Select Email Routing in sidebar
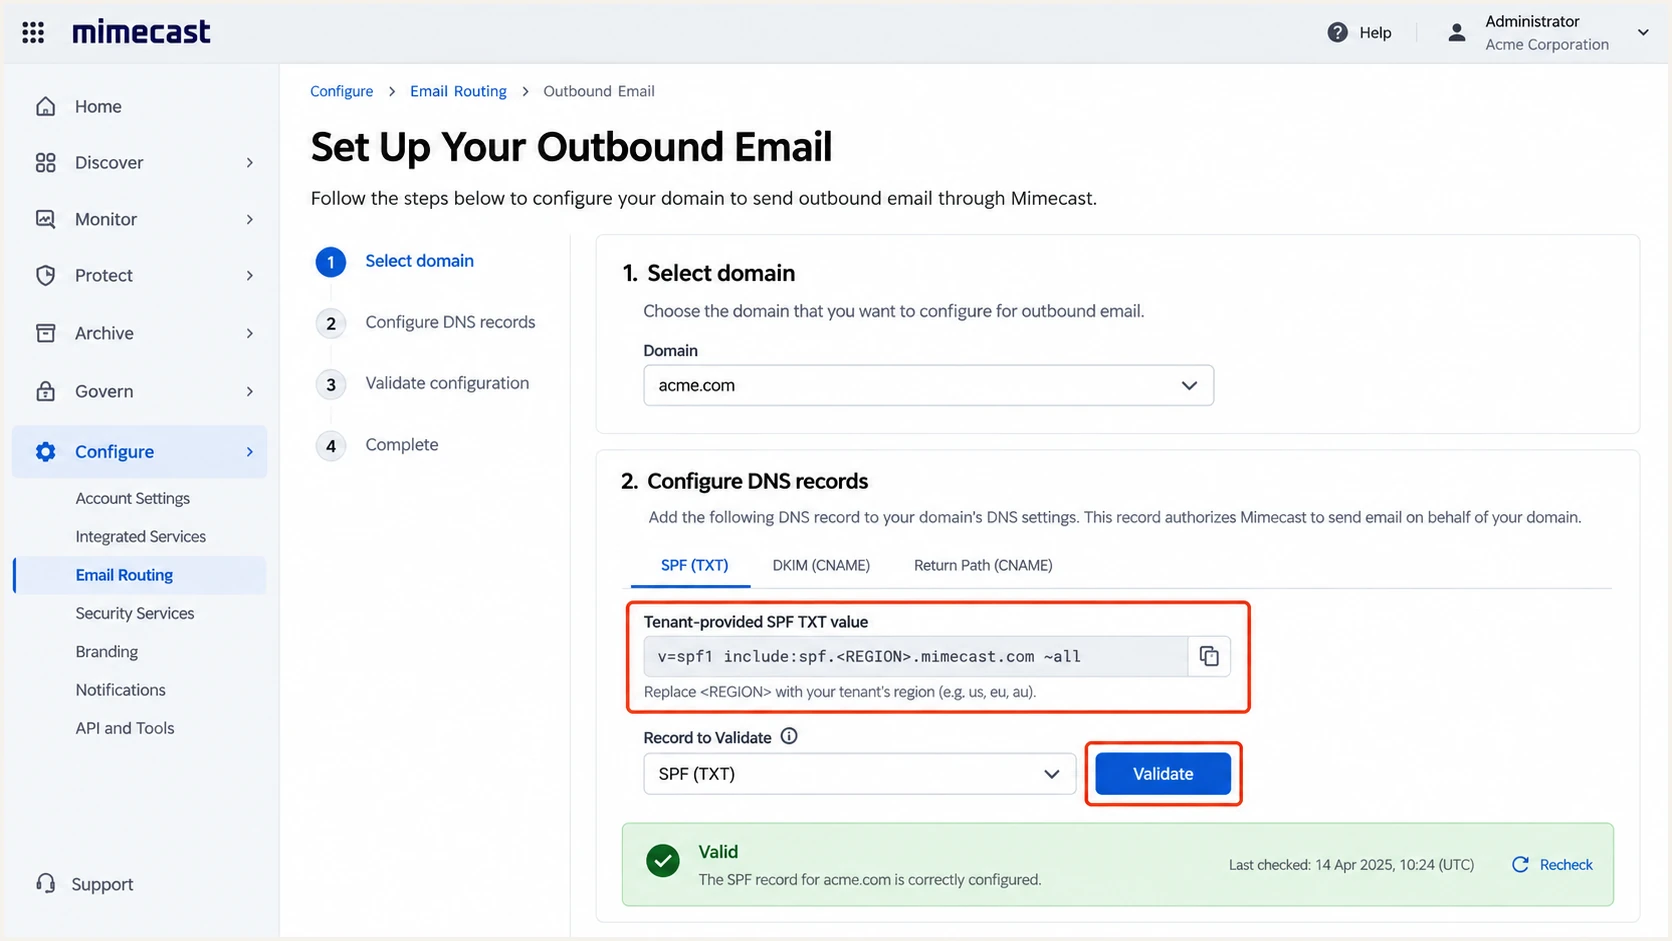The image size is (1672, 941). click(141, 575)
